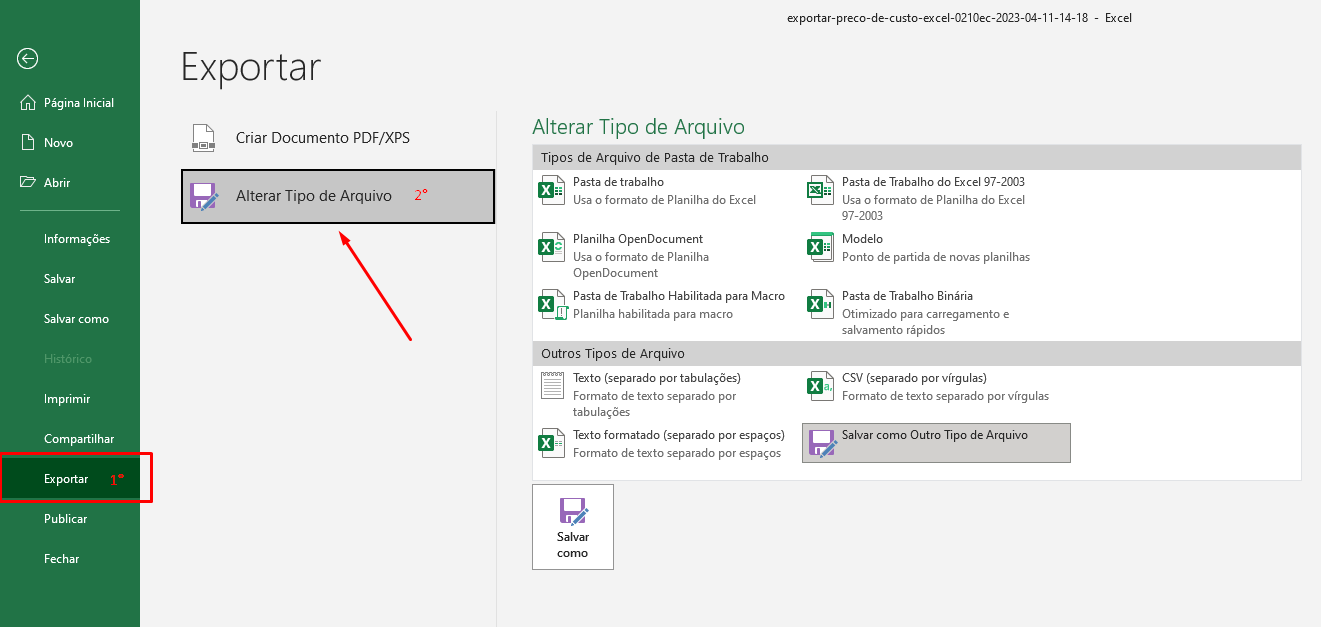
Task: Choose Fechar in the sidebar
Action: coord(61,559)
